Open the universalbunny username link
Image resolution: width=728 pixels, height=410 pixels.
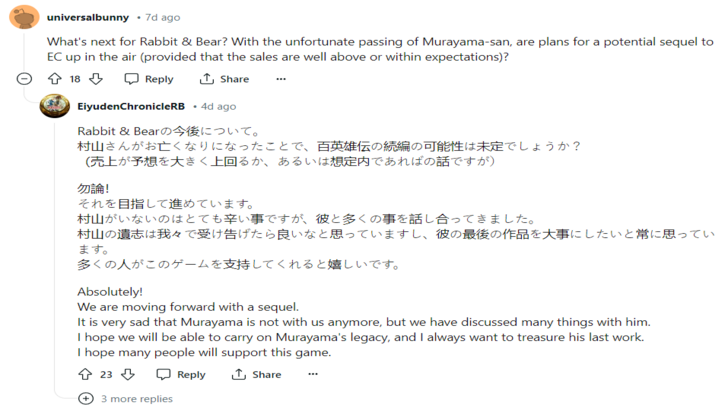[88, 17]
